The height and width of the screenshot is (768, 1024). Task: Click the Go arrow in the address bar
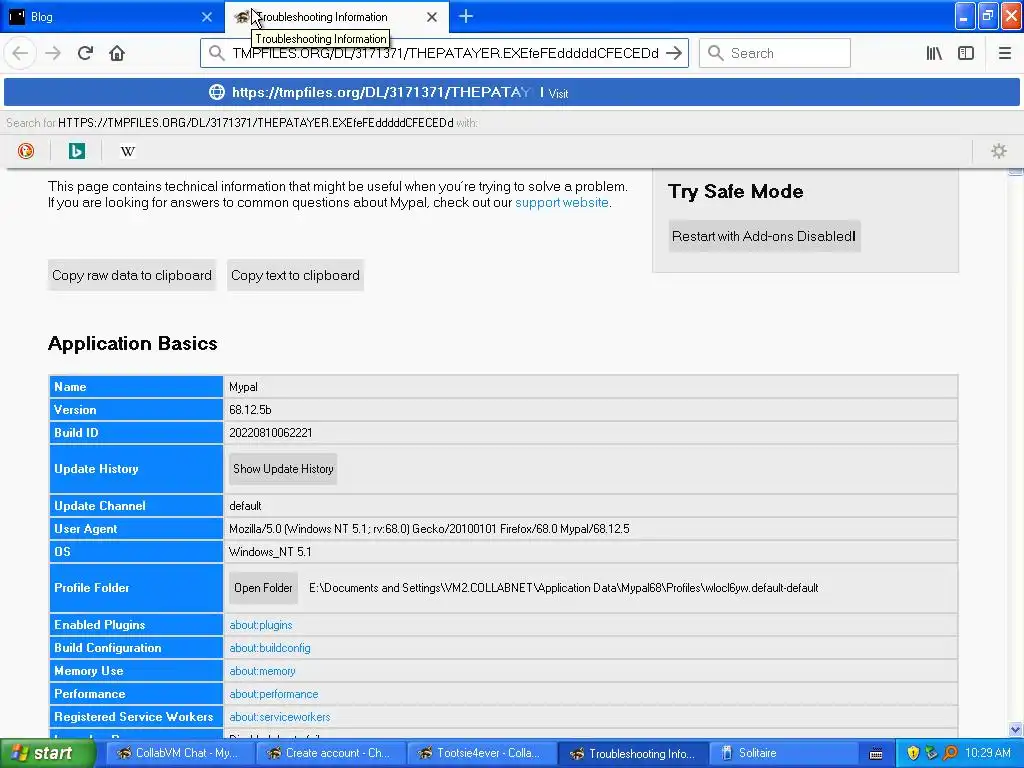[x=674, y=53]
